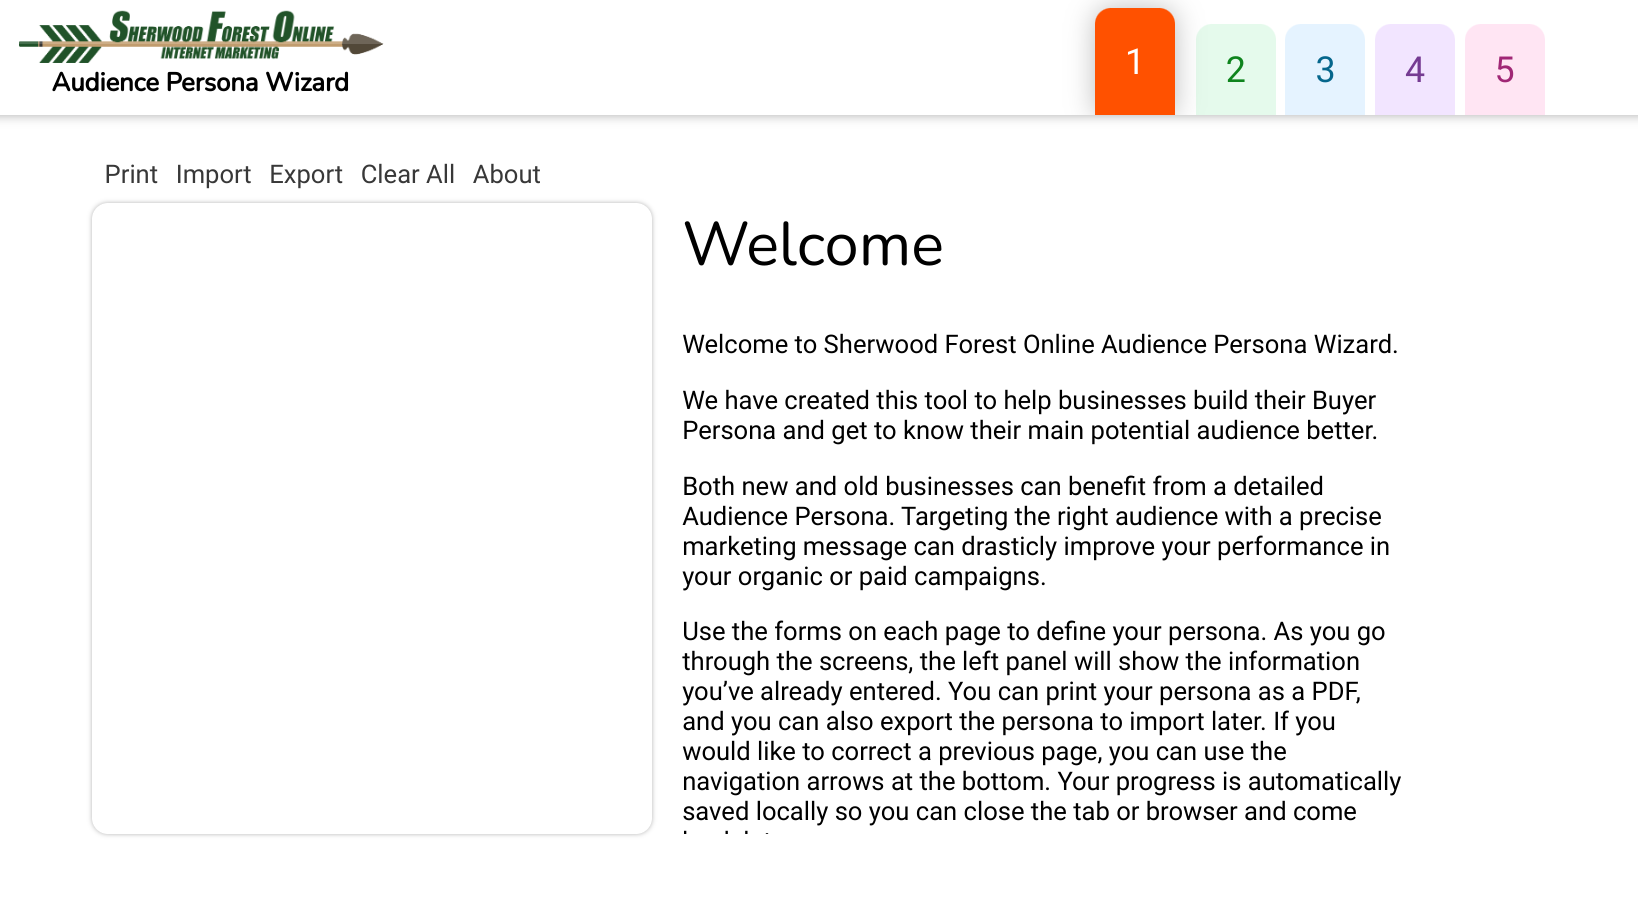Viewport: 1638px width, 921px height.
Task: Click the paragraph starting "Welcome to Sherwood"
Action: pos(1040,345)
